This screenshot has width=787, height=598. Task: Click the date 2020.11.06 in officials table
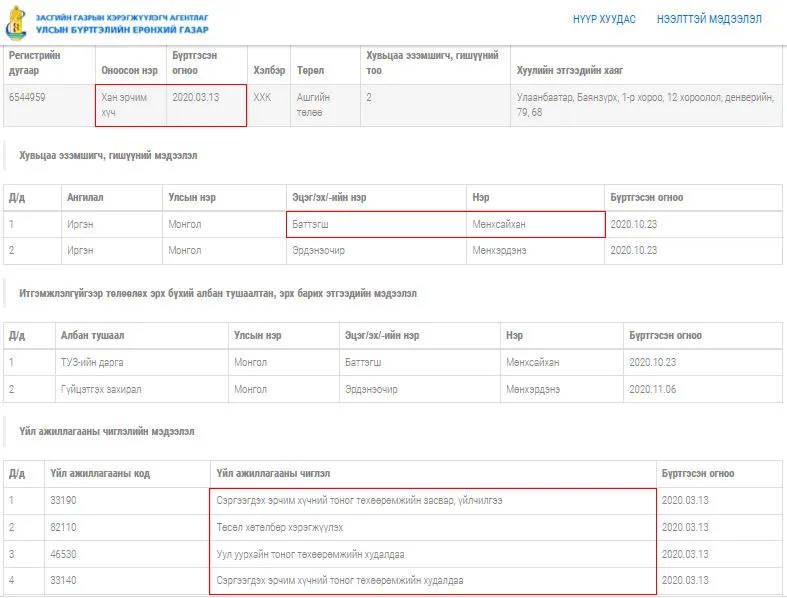pyautogui.click(x=652, y=390)
